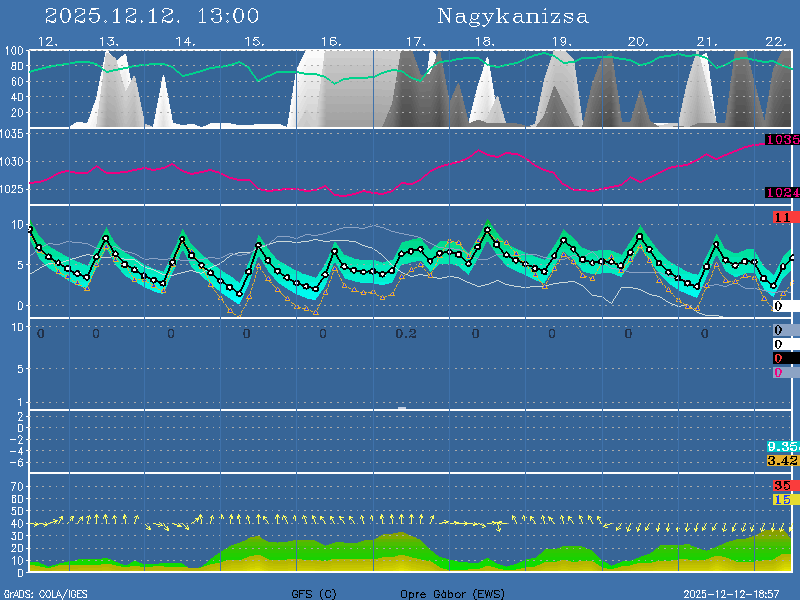Screen dimensions: 800x600
Task: Click the 1024 minimum pressure badge
Action: pos(781,193)
